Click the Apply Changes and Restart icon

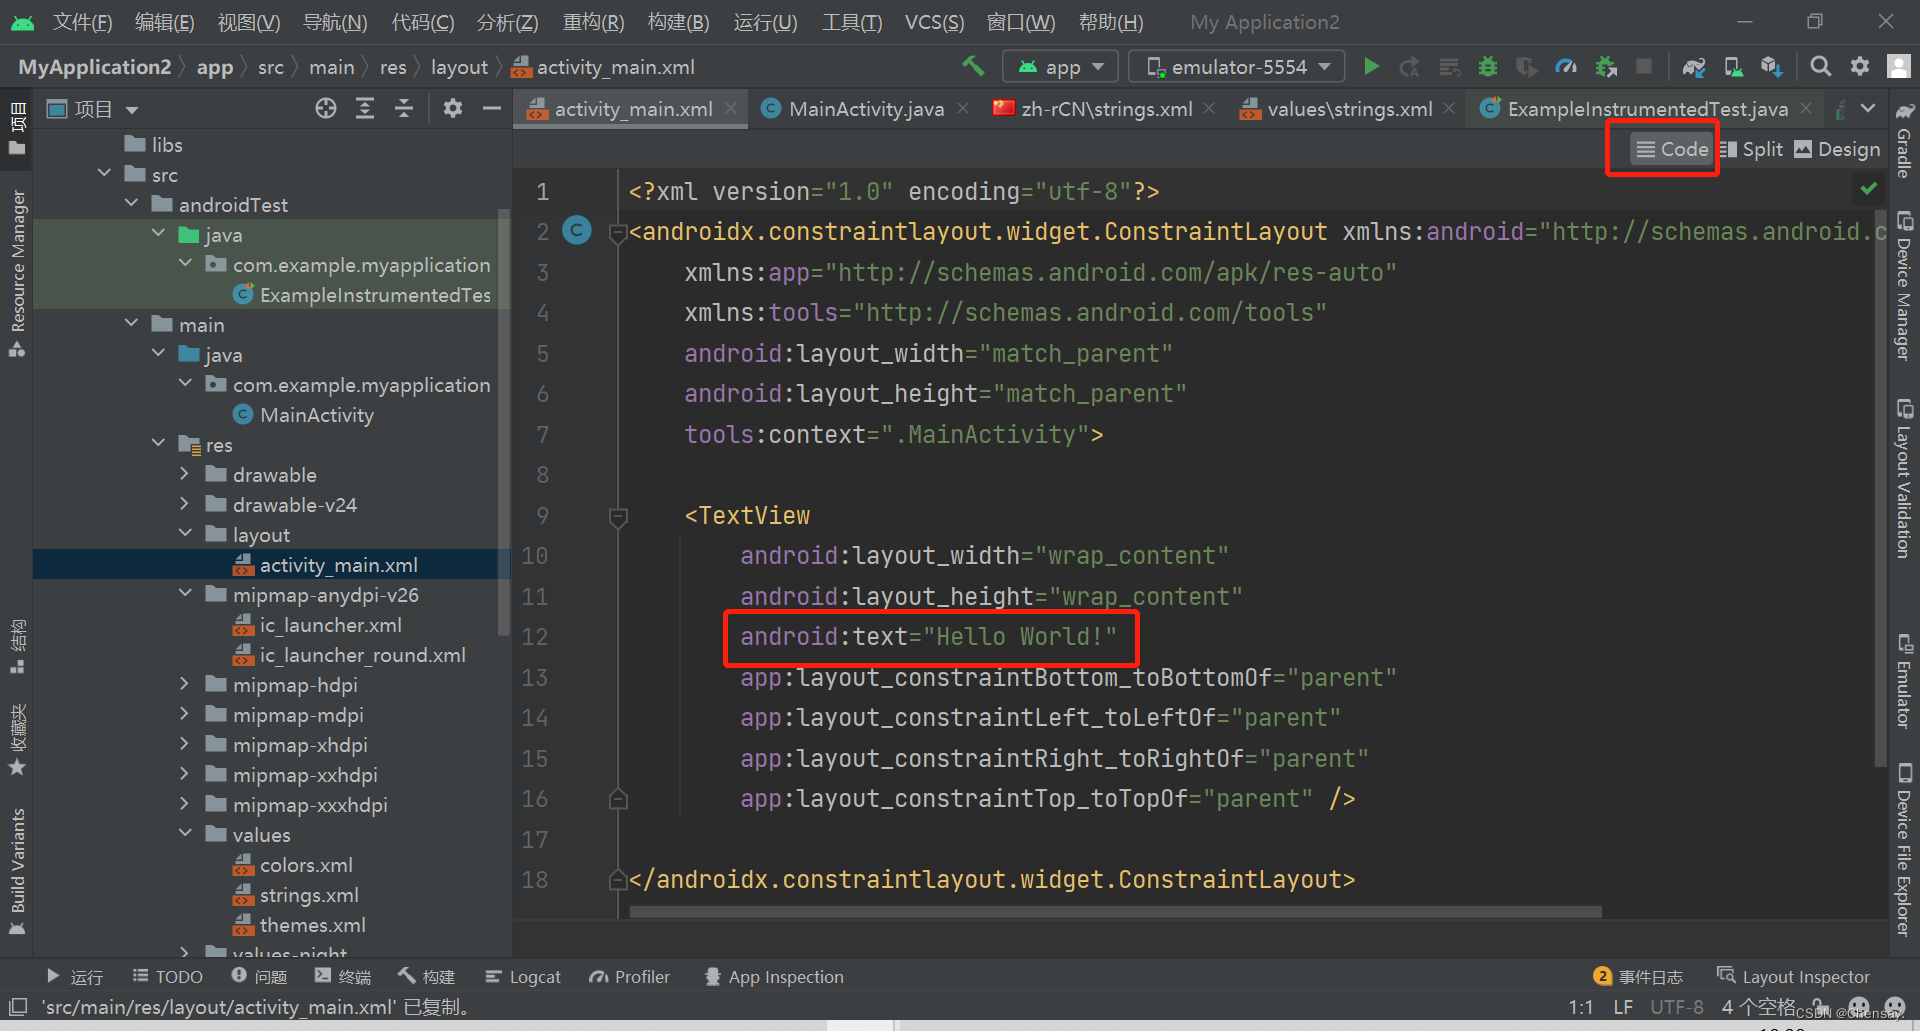point(1410,66)
